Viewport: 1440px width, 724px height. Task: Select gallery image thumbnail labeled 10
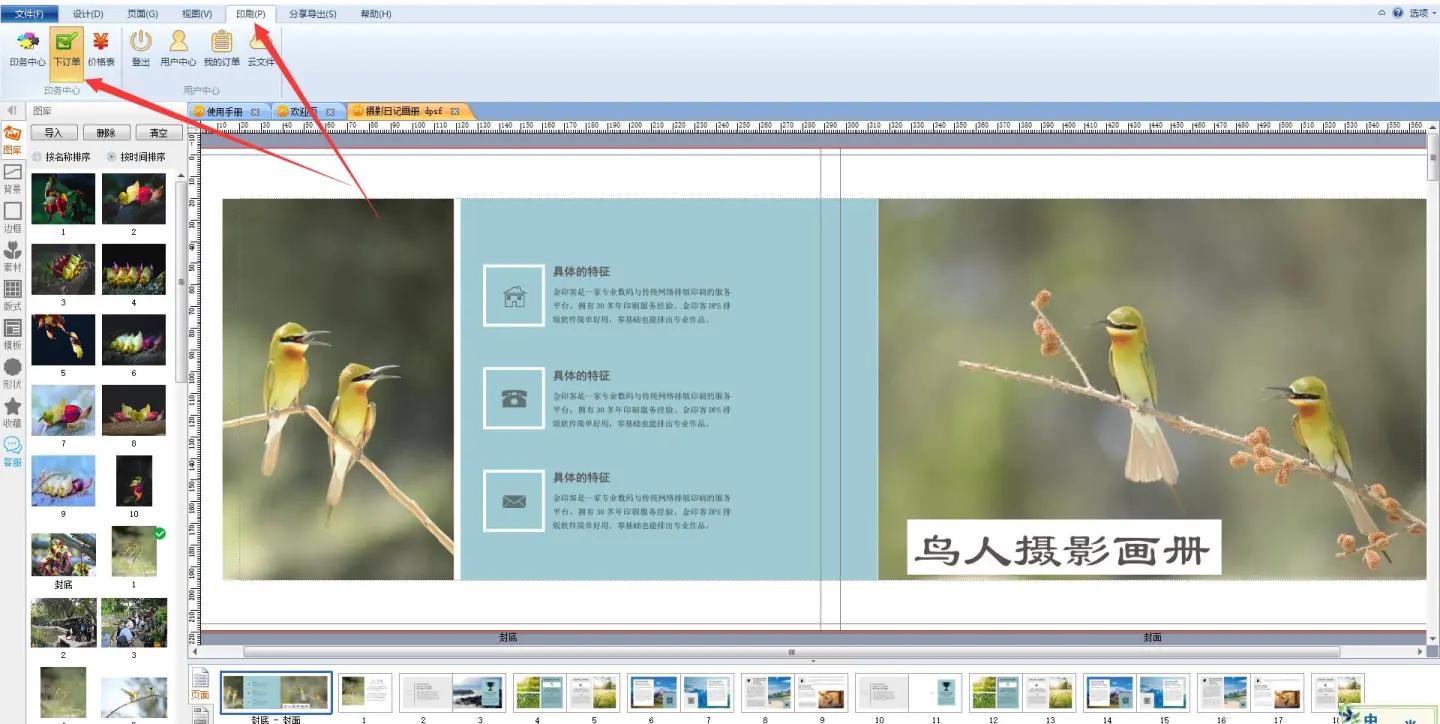(134, 481)
